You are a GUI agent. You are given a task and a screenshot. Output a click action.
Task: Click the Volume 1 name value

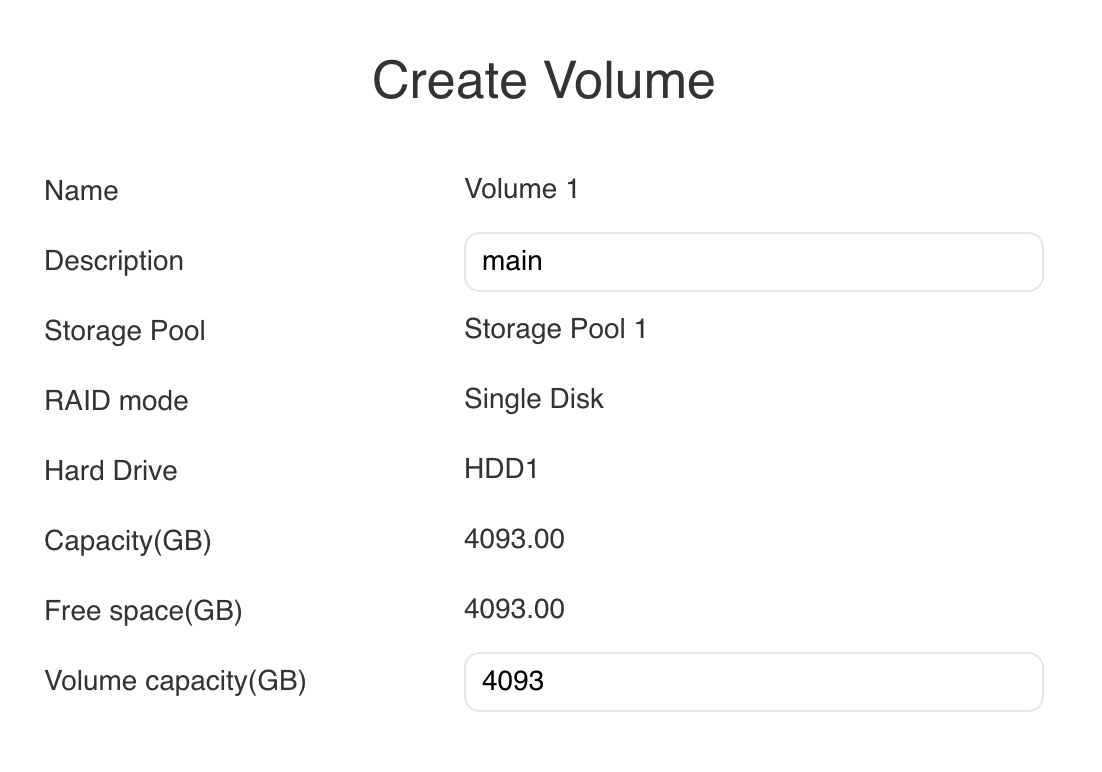[522, 188]
